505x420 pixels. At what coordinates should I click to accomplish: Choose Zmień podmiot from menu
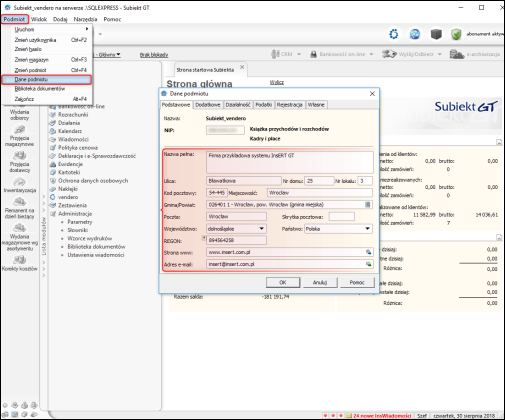pyautogui.click(x=47, y=70)
